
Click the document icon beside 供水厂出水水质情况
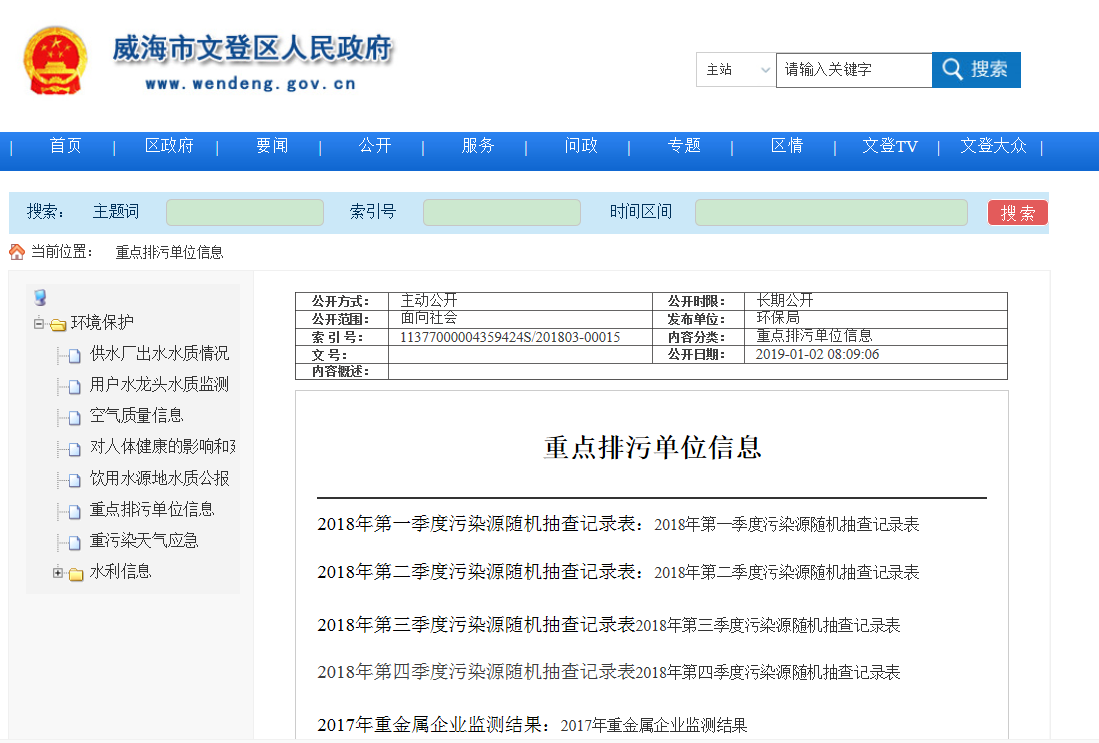tap(74, 356)
